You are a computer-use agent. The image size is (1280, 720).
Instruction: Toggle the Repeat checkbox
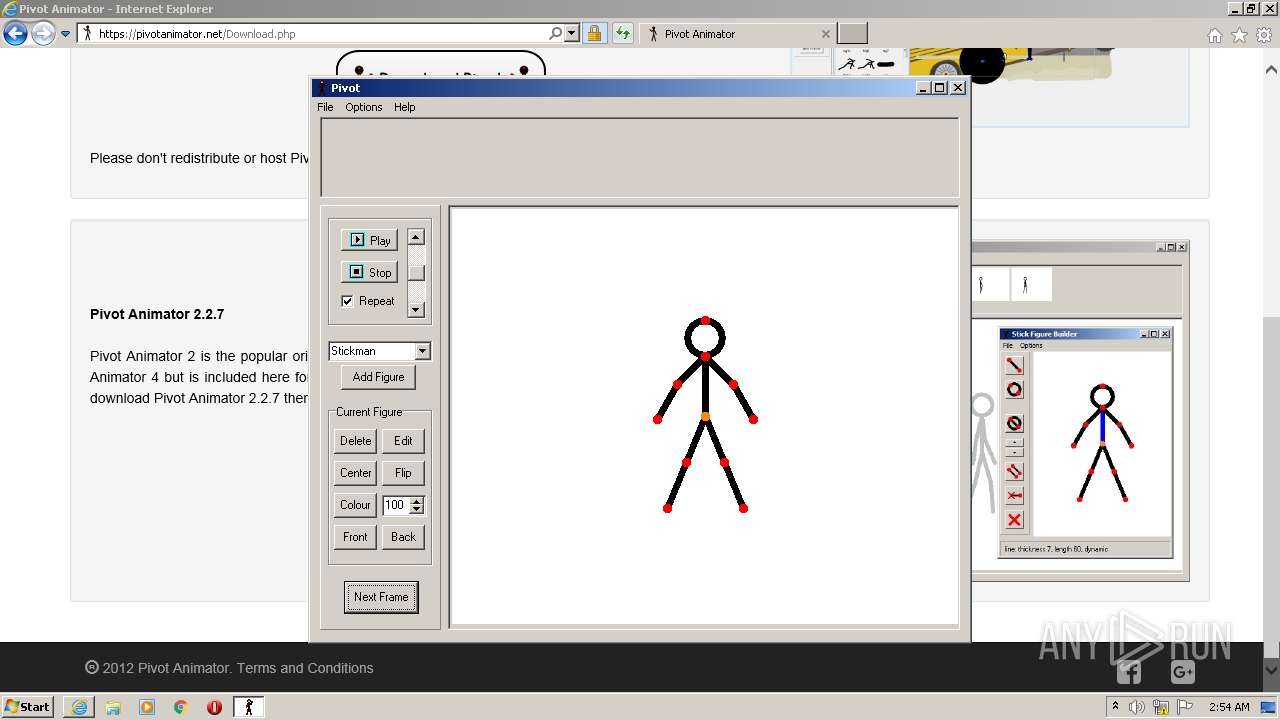[x=347, y=301]
